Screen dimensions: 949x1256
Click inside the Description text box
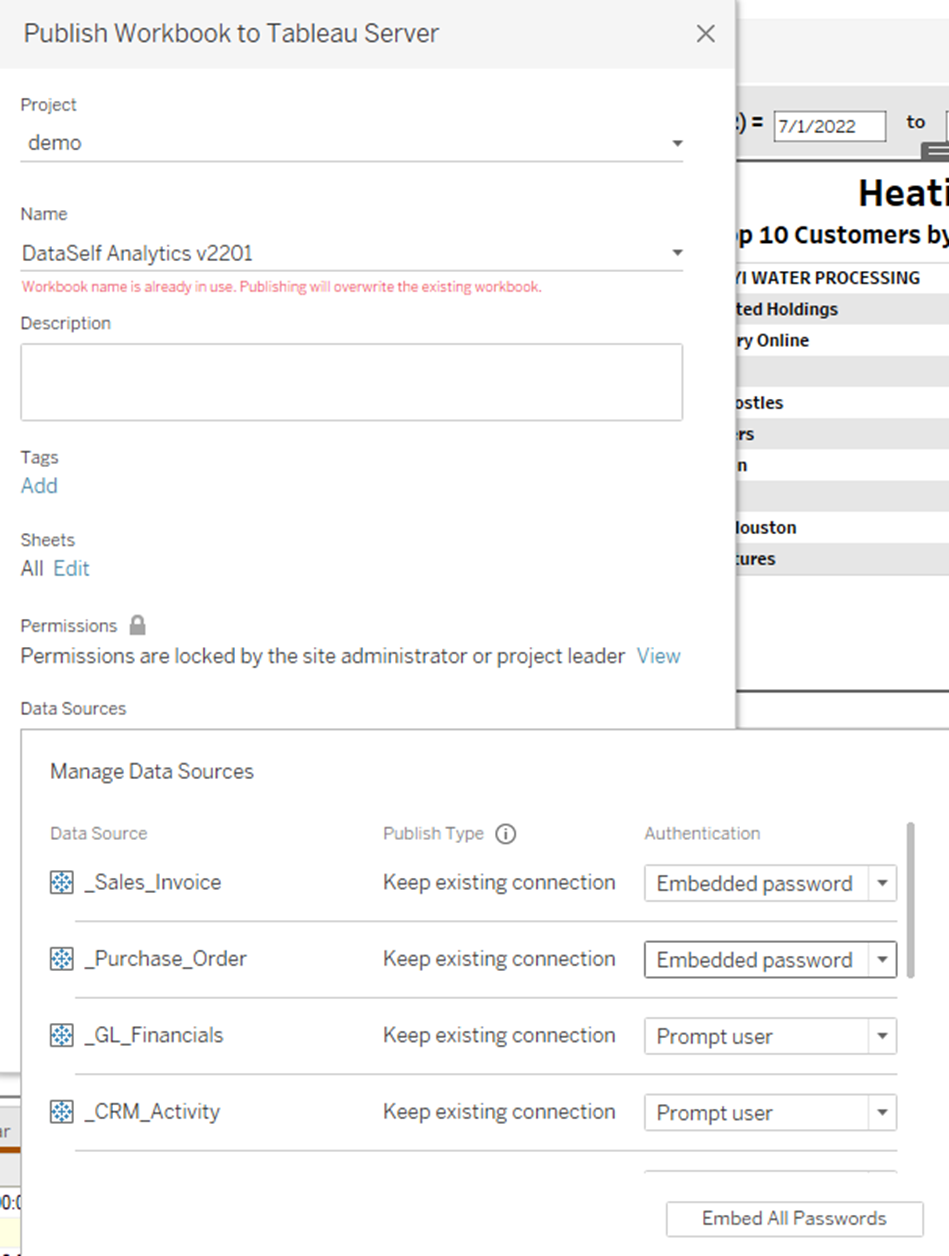350,381
